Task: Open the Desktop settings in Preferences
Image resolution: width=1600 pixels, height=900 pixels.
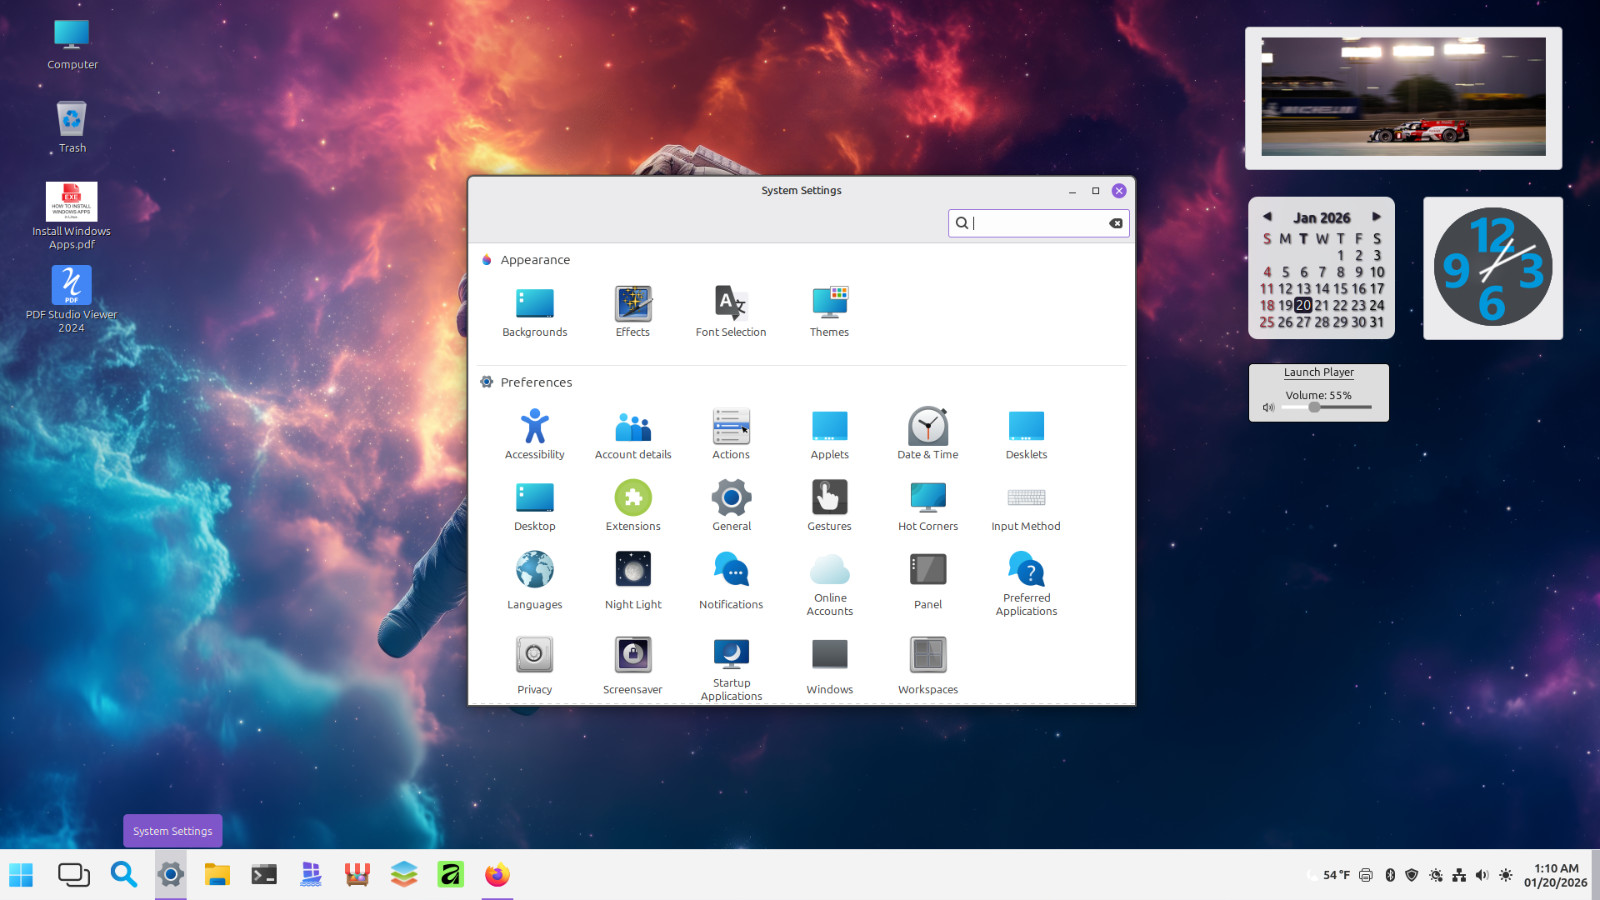Action: pyautogui.click(x=534, y=506)
